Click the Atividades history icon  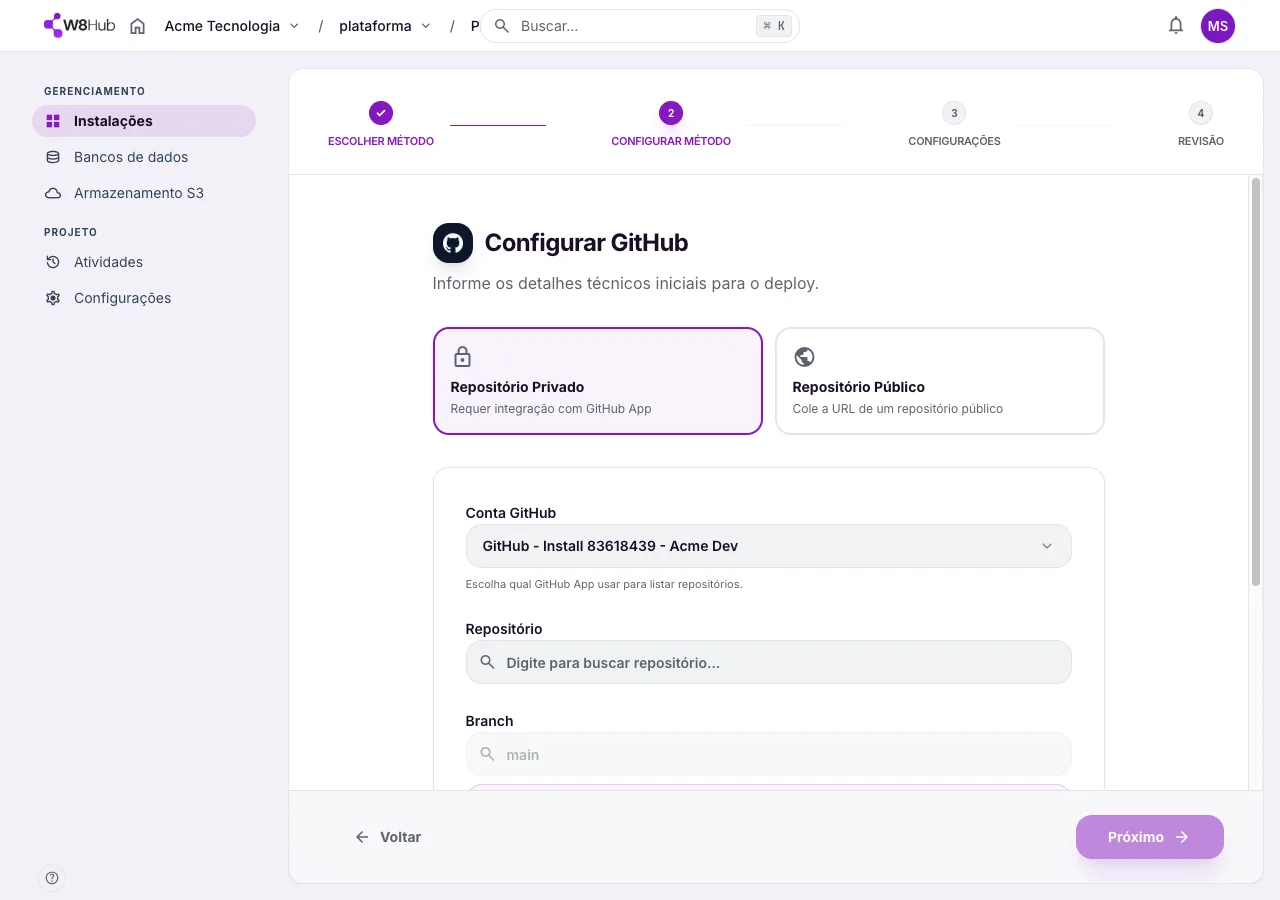click(x=53, y=262)
